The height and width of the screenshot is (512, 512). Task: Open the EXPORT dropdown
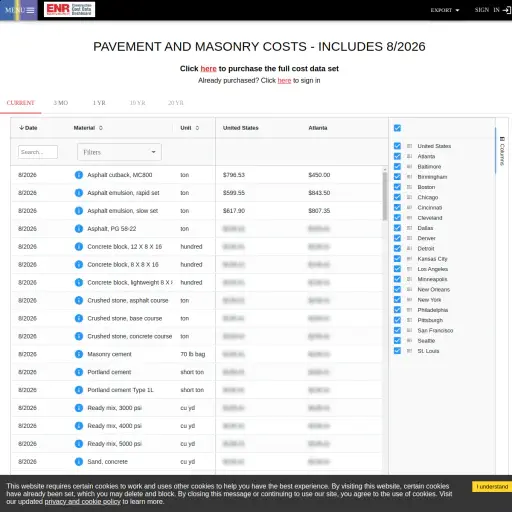click(x=445, y=10)
